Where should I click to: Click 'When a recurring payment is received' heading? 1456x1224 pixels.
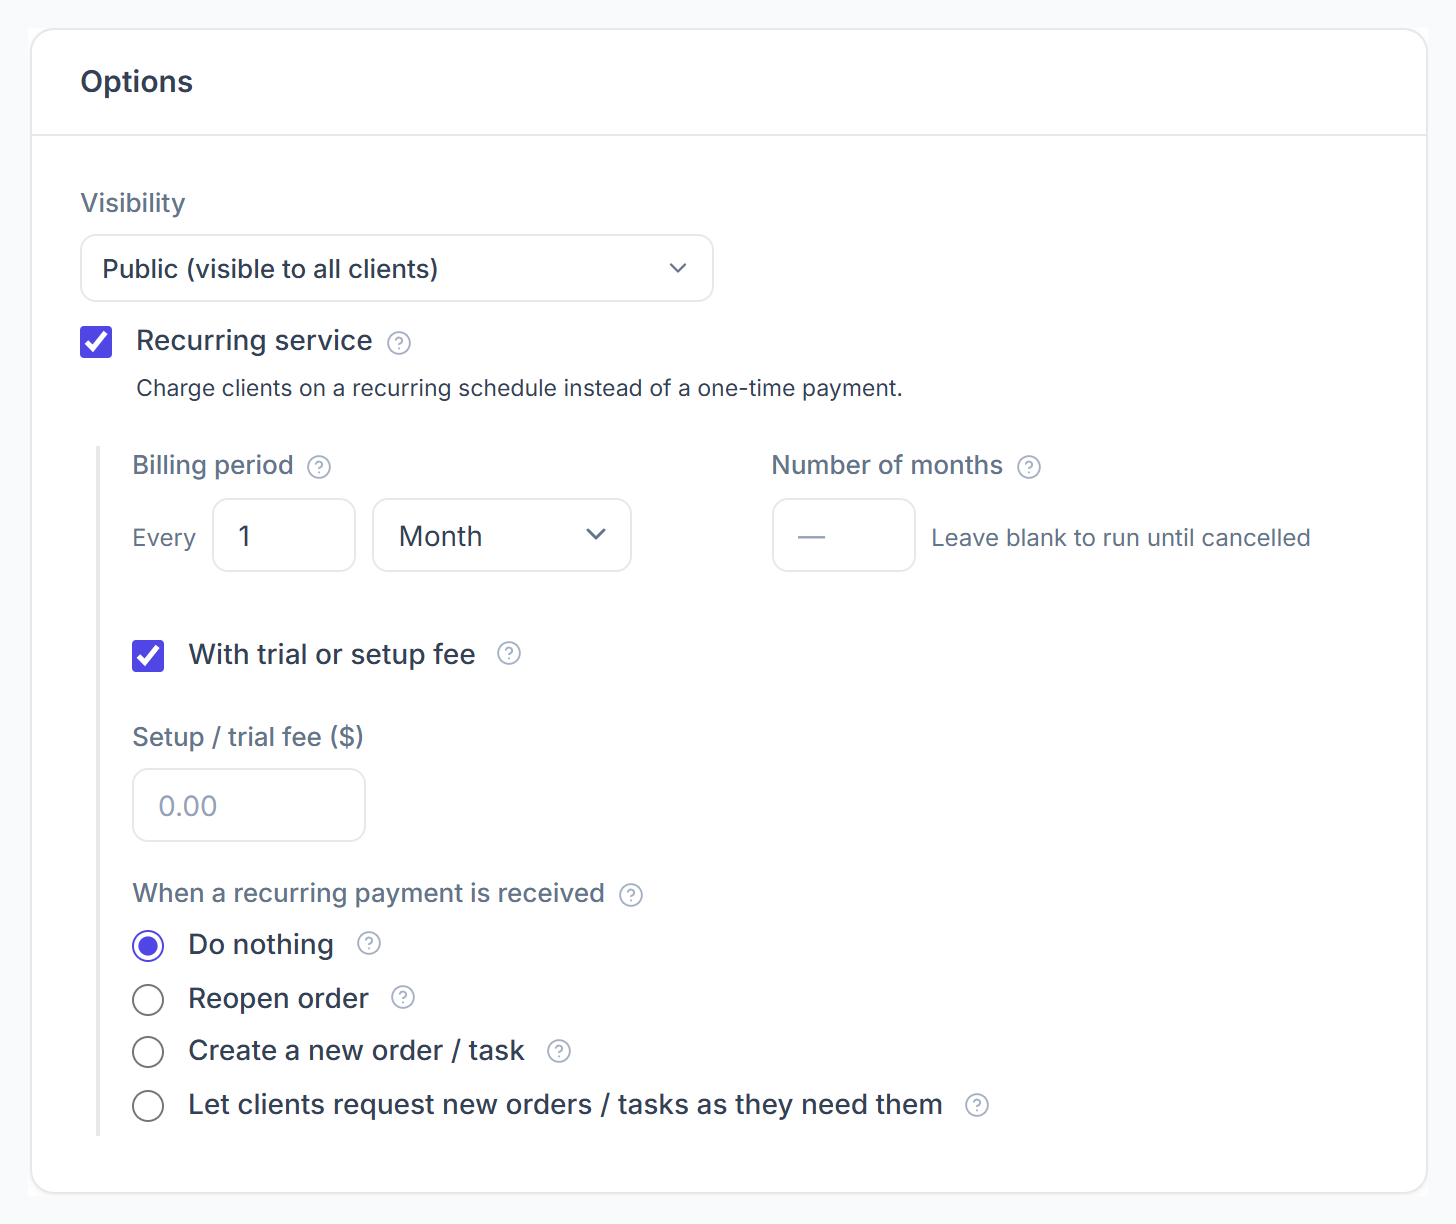tap(369, 893)
